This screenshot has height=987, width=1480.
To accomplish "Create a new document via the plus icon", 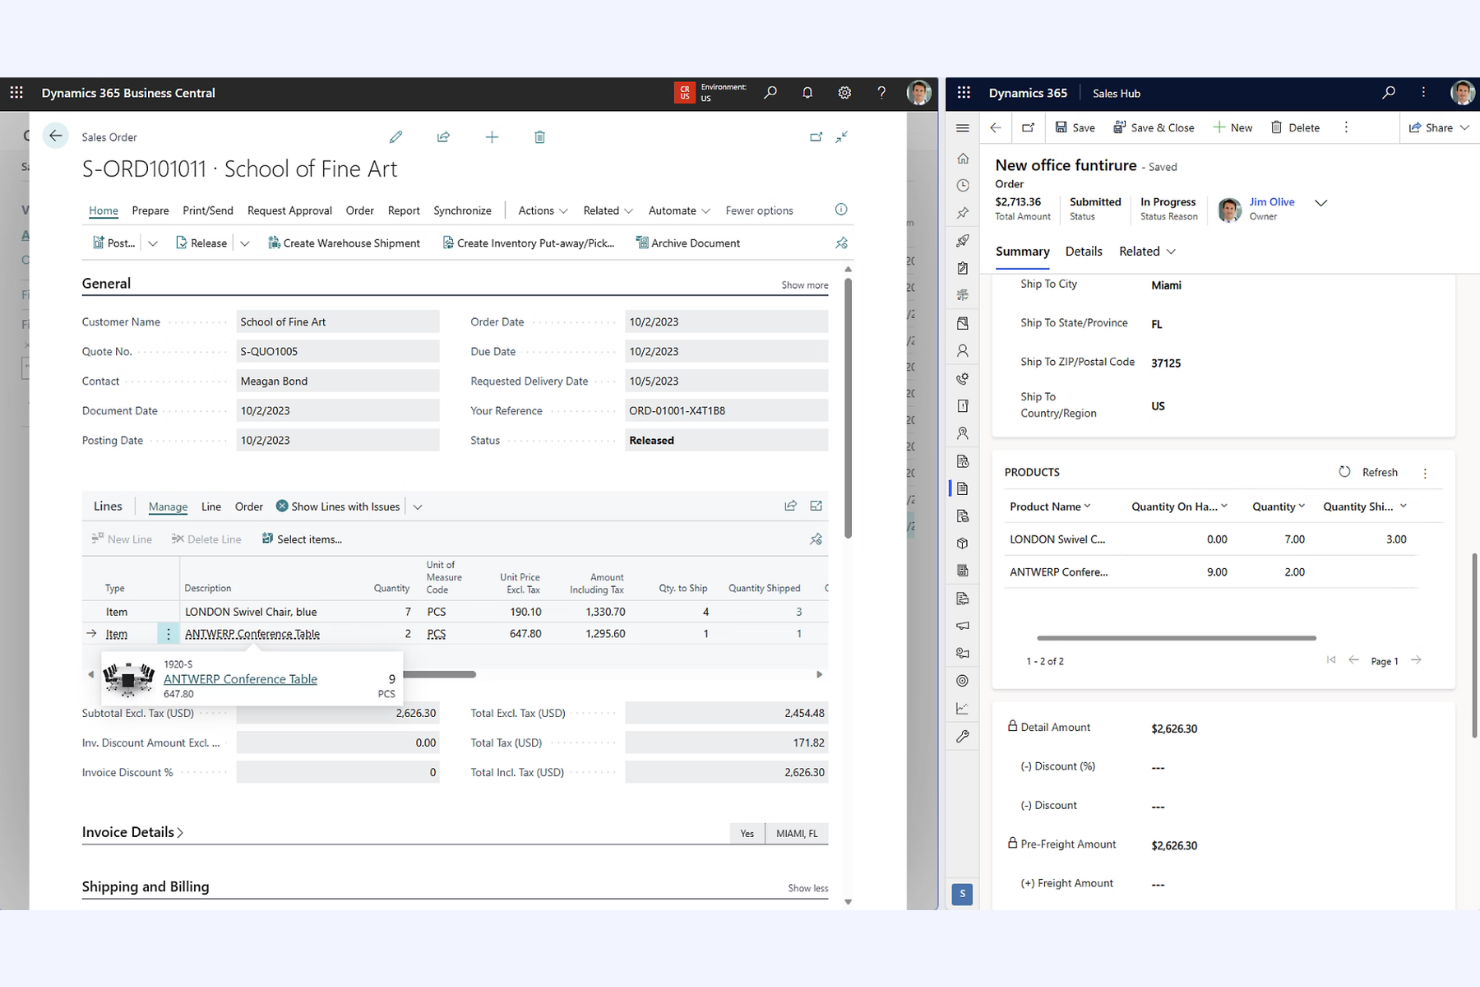I will pyautogui.click(x=491, y=137).
